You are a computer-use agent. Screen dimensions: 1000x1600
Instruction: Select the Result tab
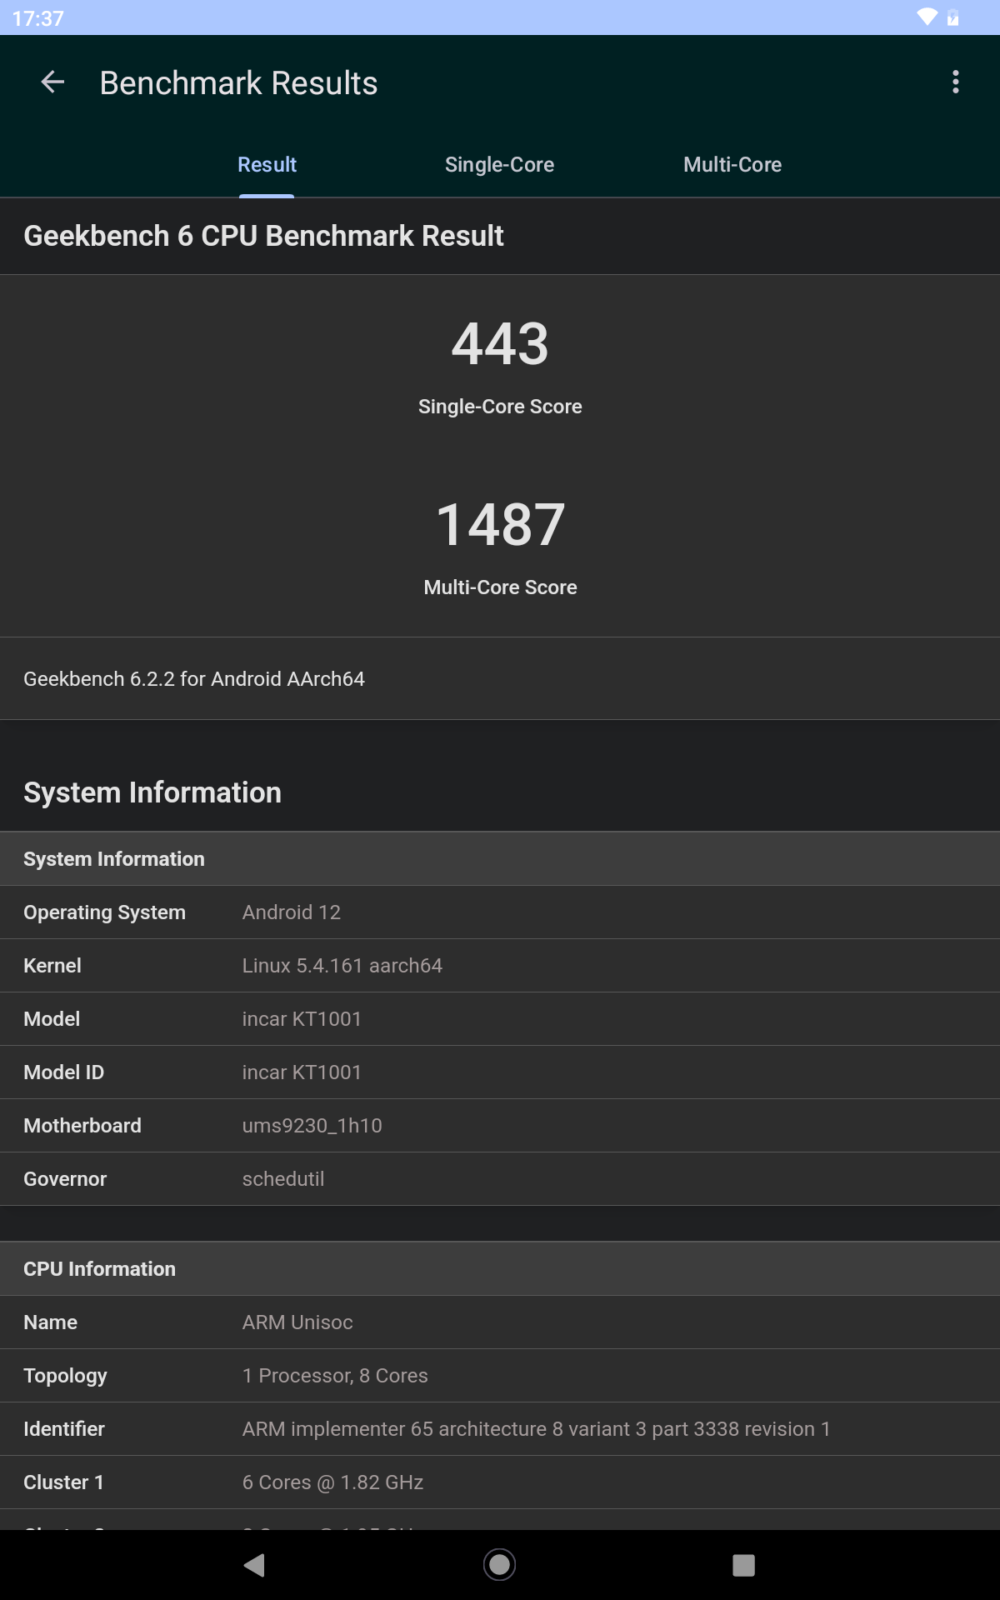(267, 165)
